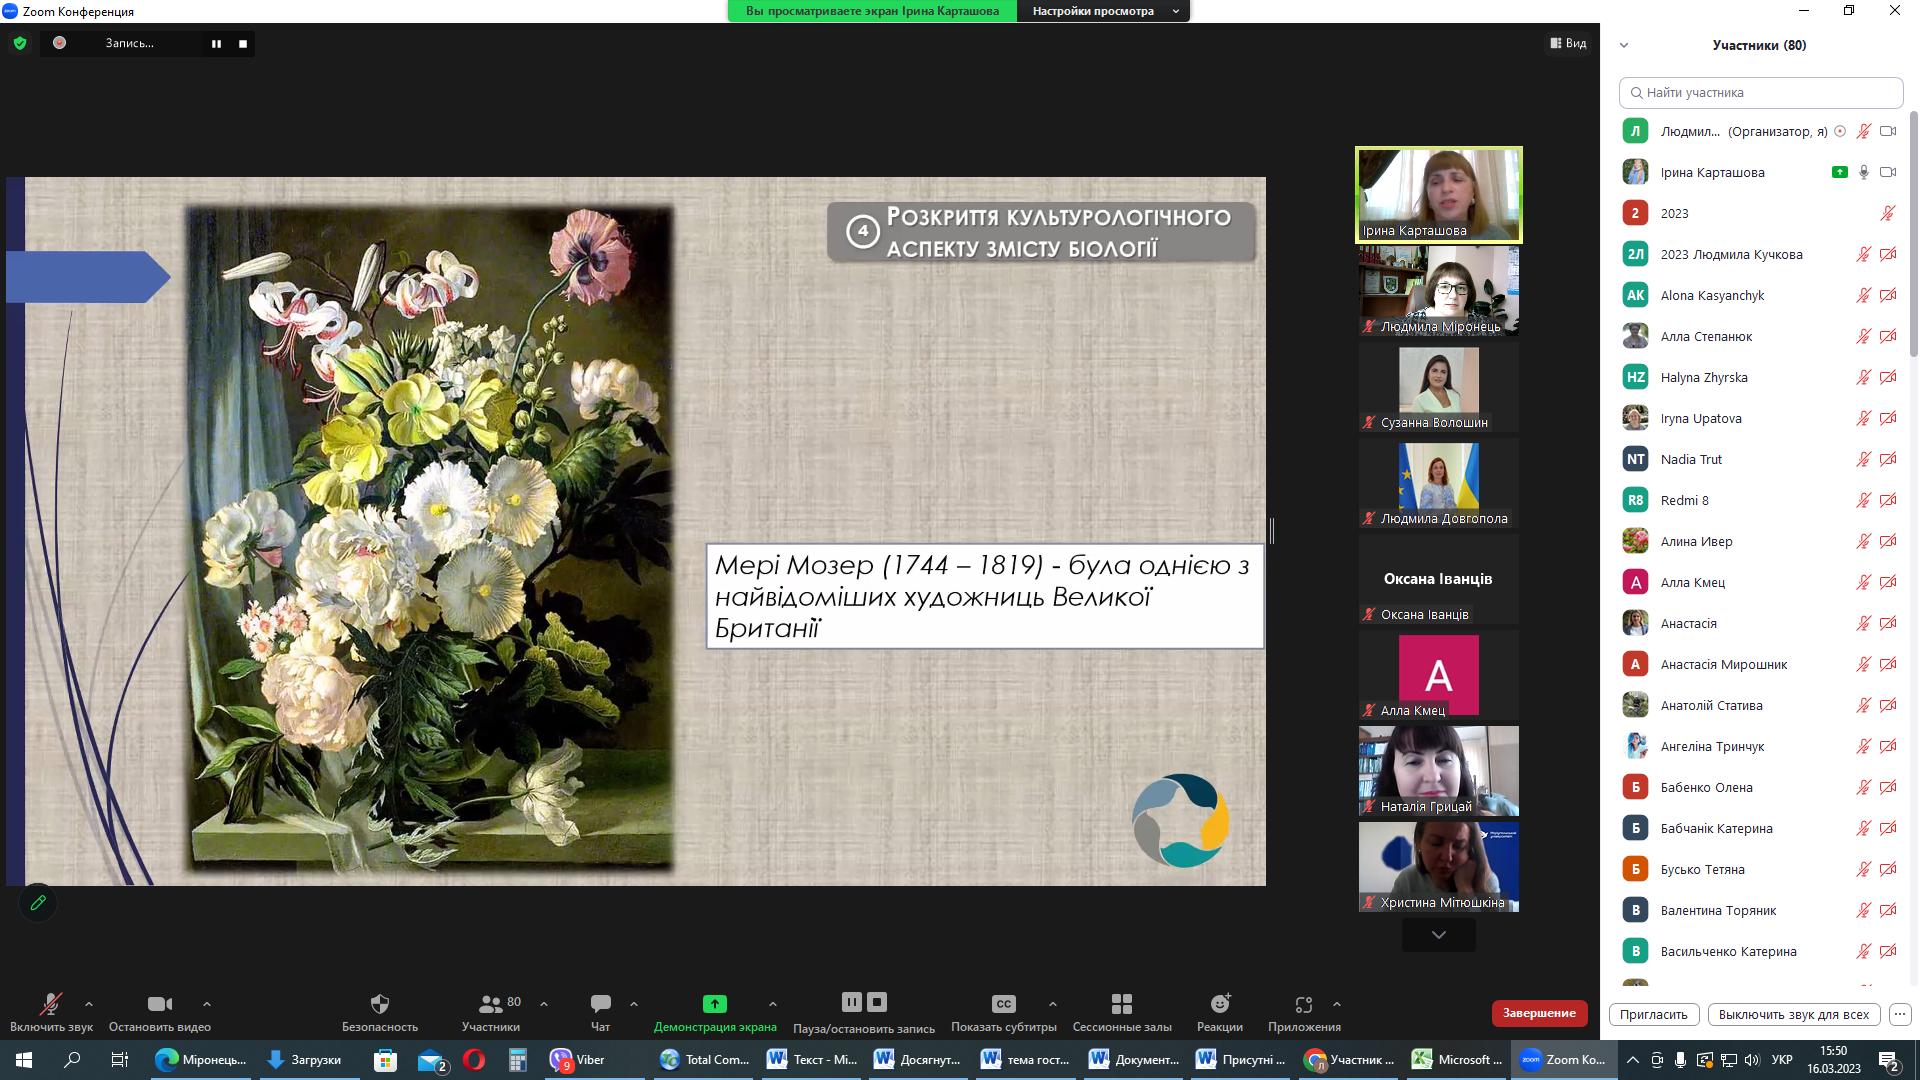
Task: Click the green encryption shield icon
Action: click(19, 43)
